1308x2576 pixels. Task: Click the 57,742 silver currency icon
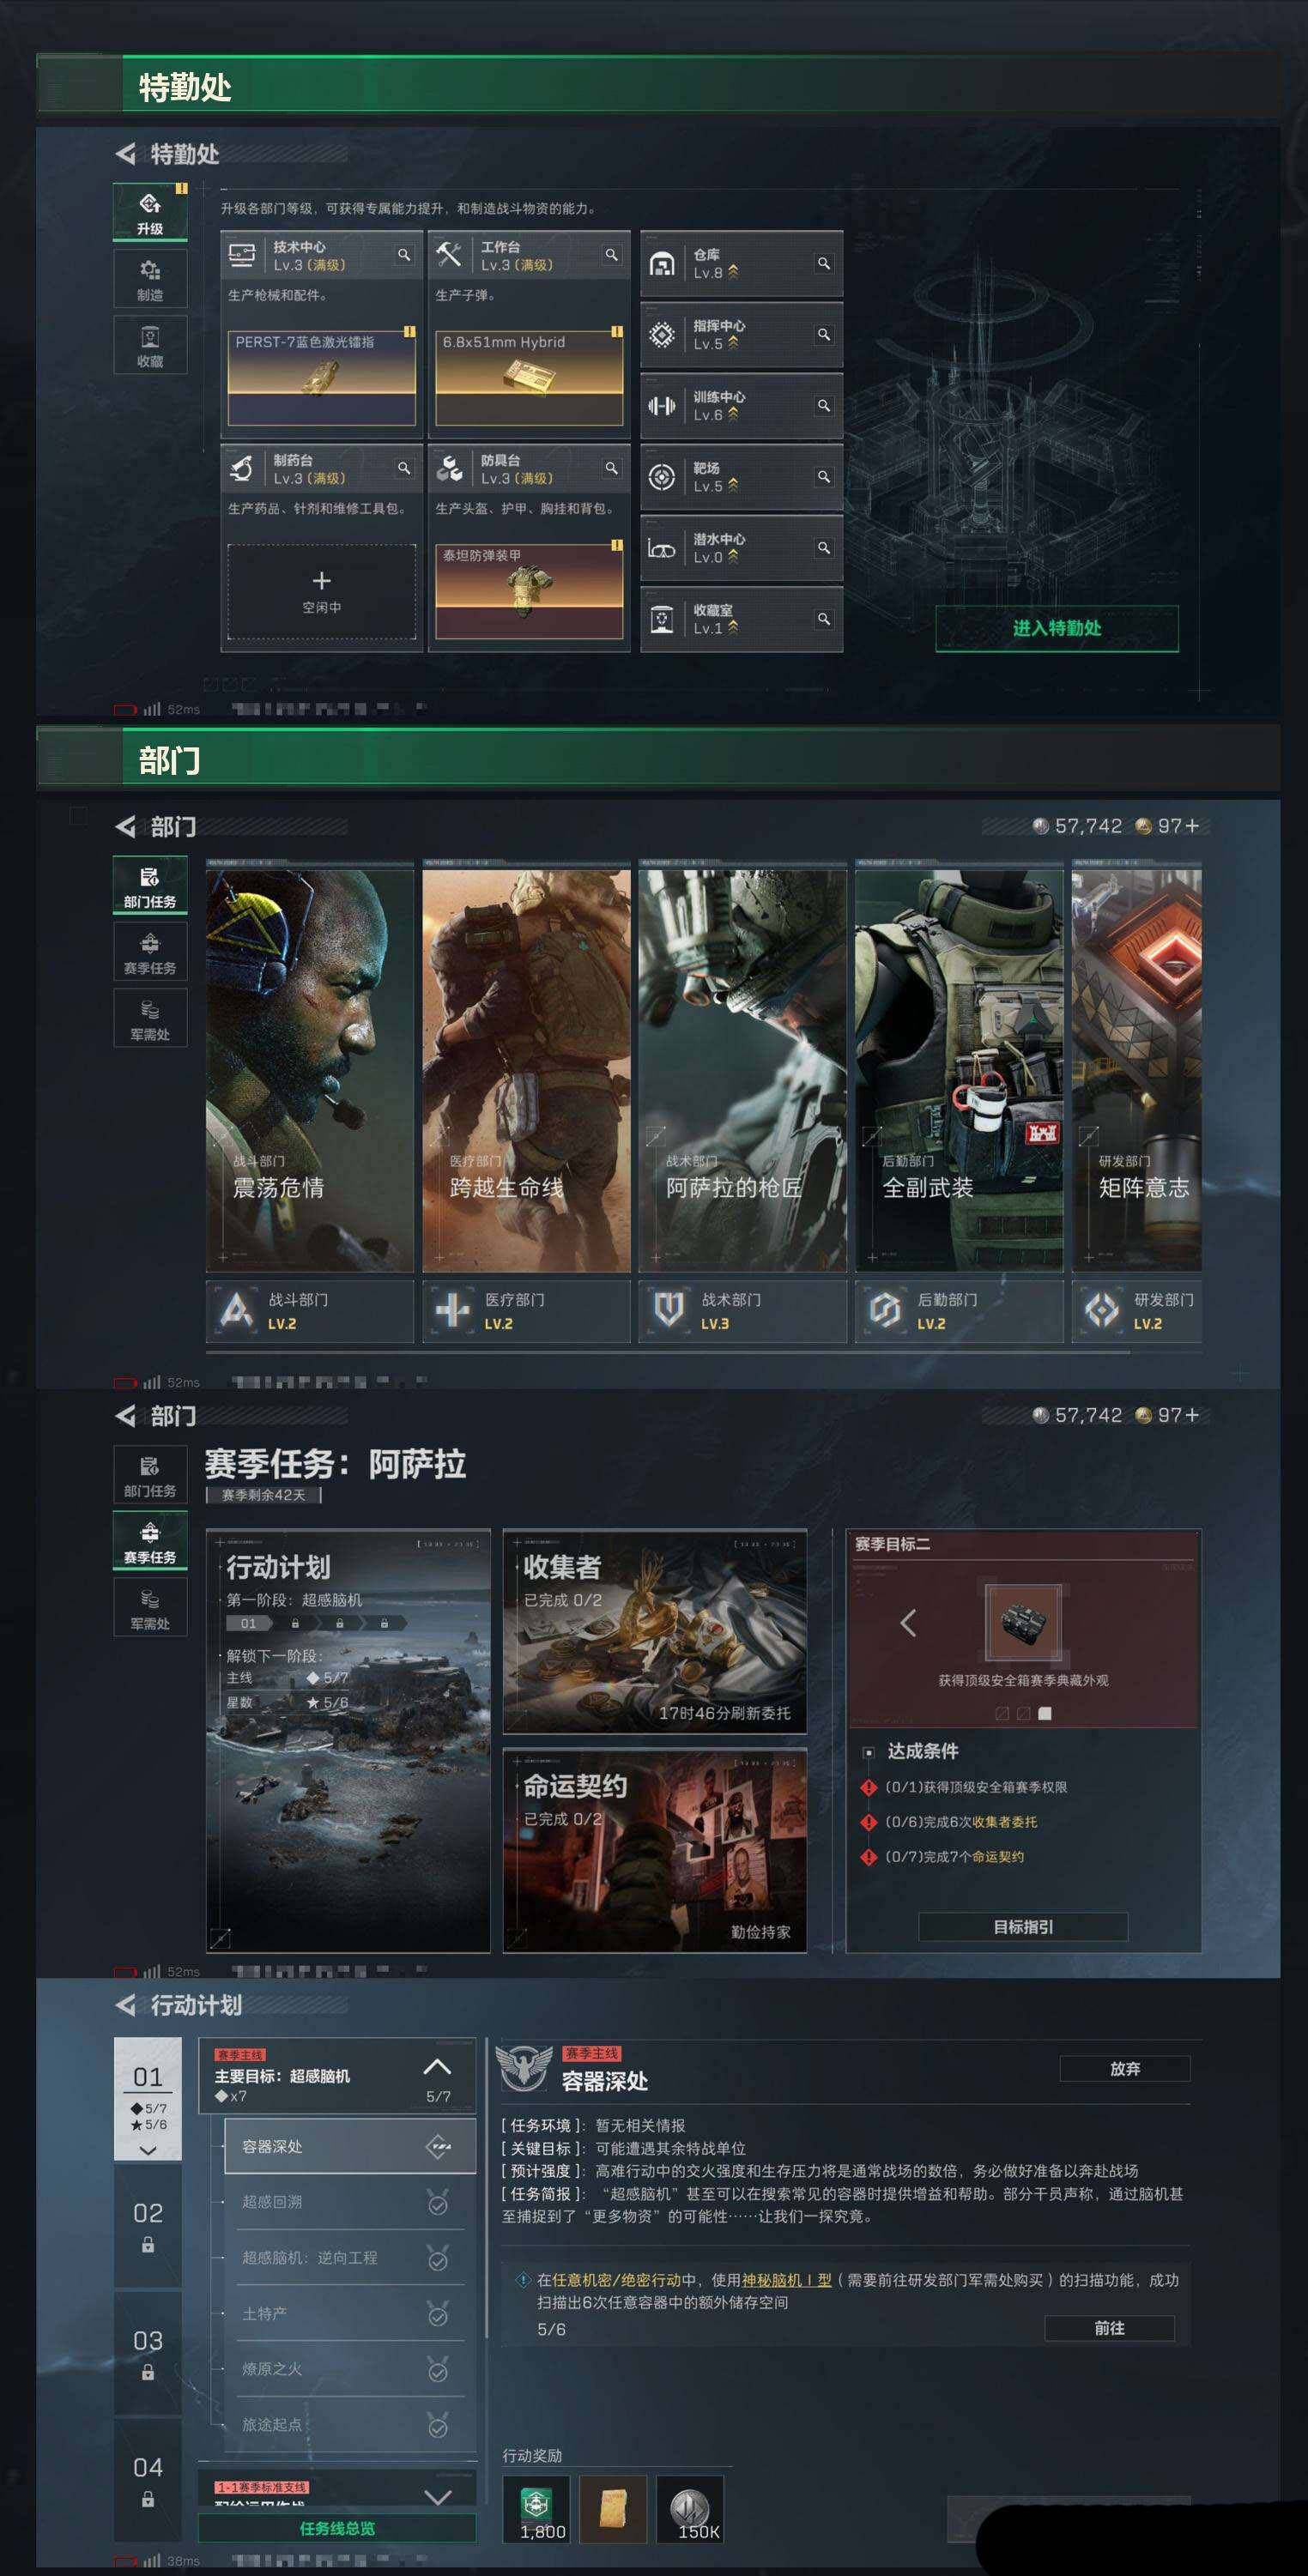pos(1041,826)
